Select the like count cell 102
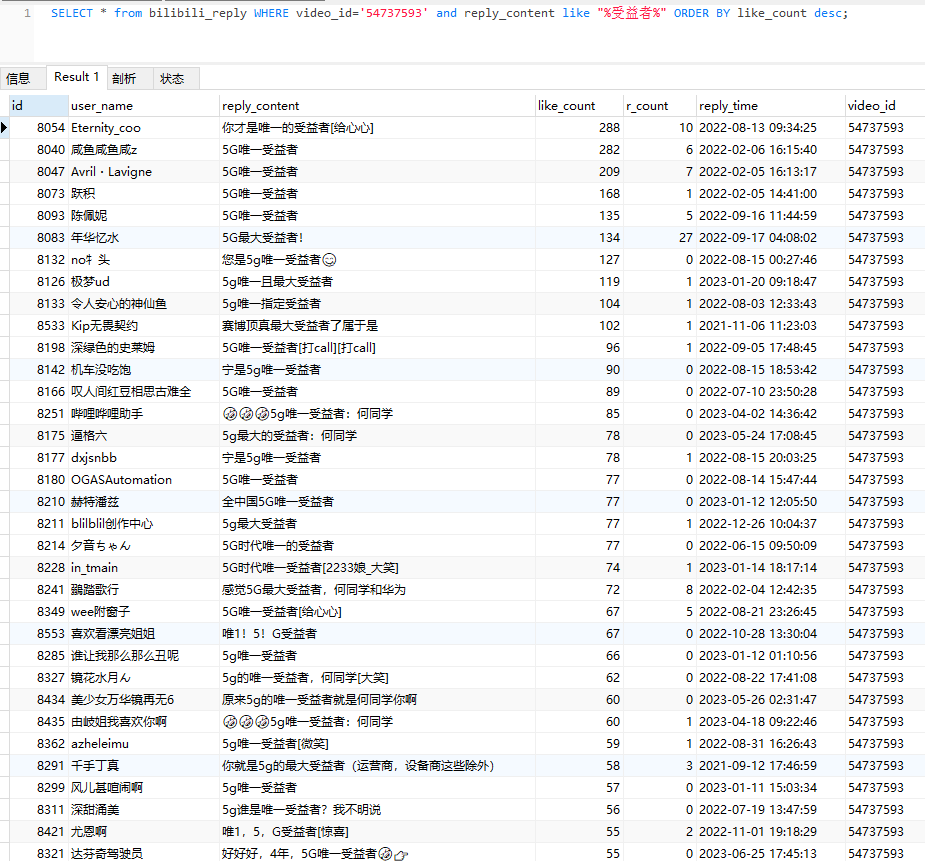 (x=579, y=326)
